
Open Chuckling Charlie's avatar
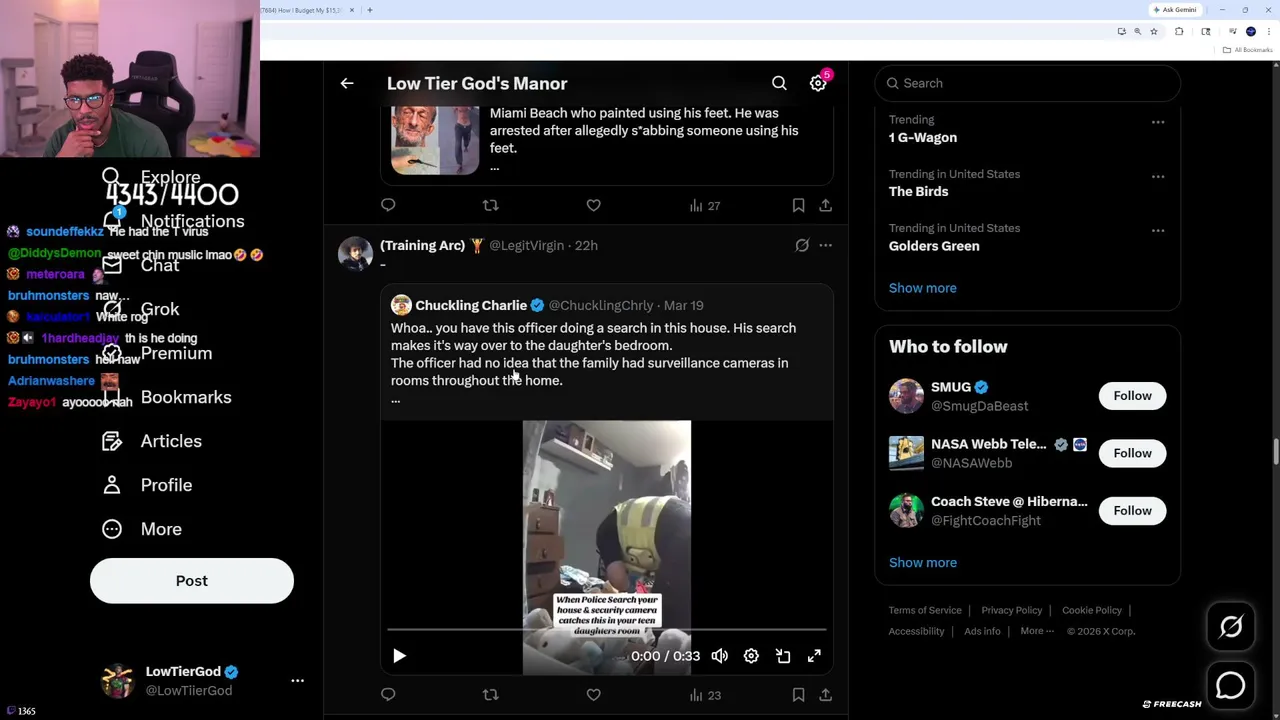tap(401, 305)
